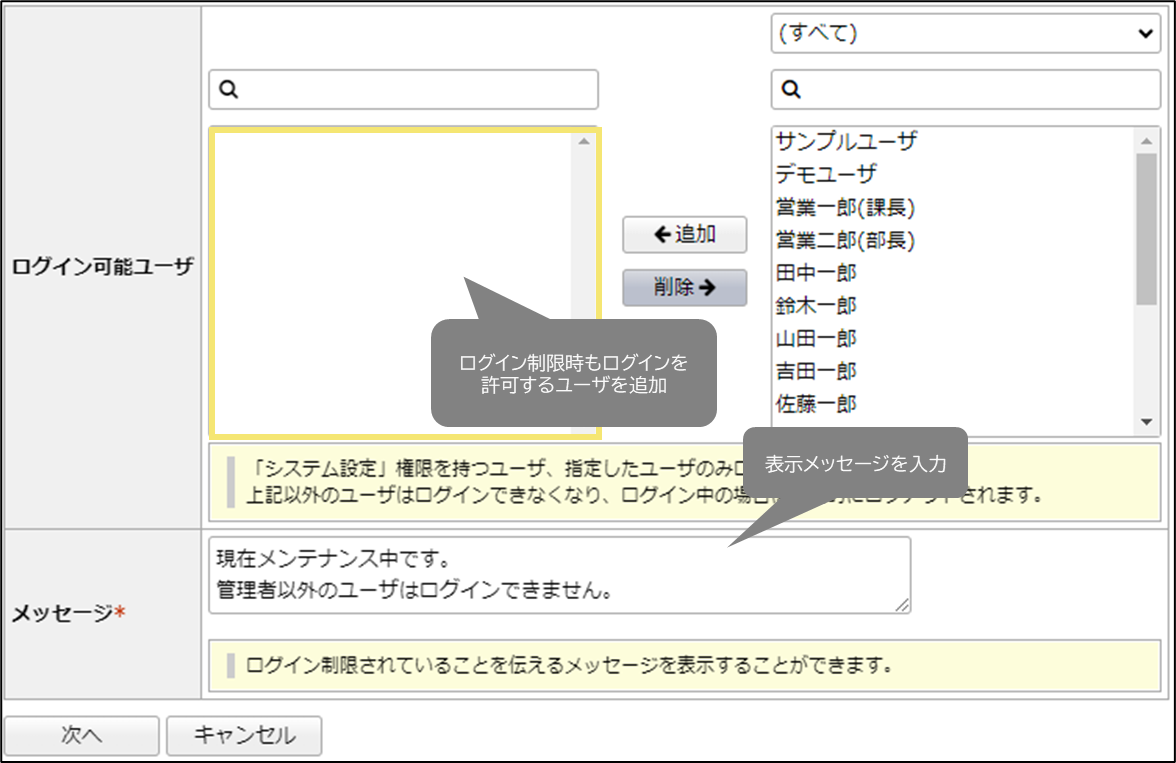The image size is (1176, 763).
Task: Click the scrollbar down arrow on the user list
Action: 1145,423
